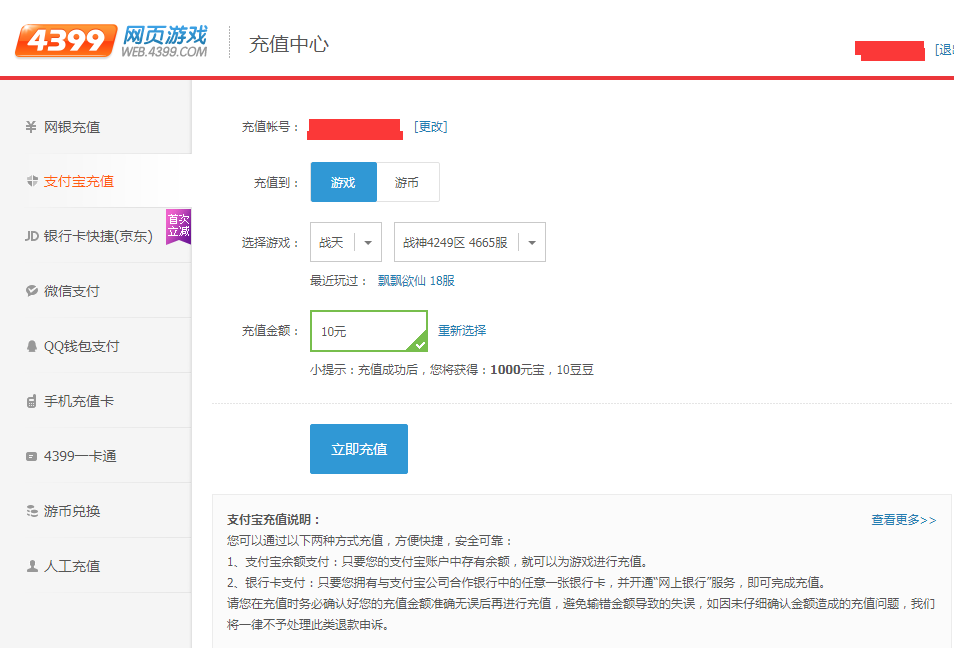Click the 4399 网页游戏 logo
Image resolution: width=954 pixels, height=648 pixels.
tap(111, 41)
